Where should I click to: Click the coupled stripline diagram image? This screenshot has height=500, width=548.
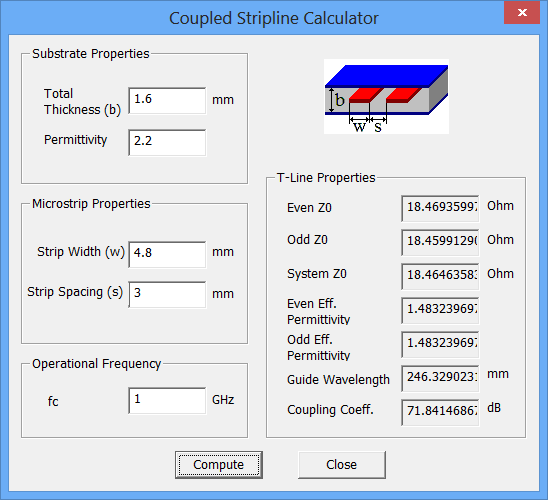click(x=386, y=96)
